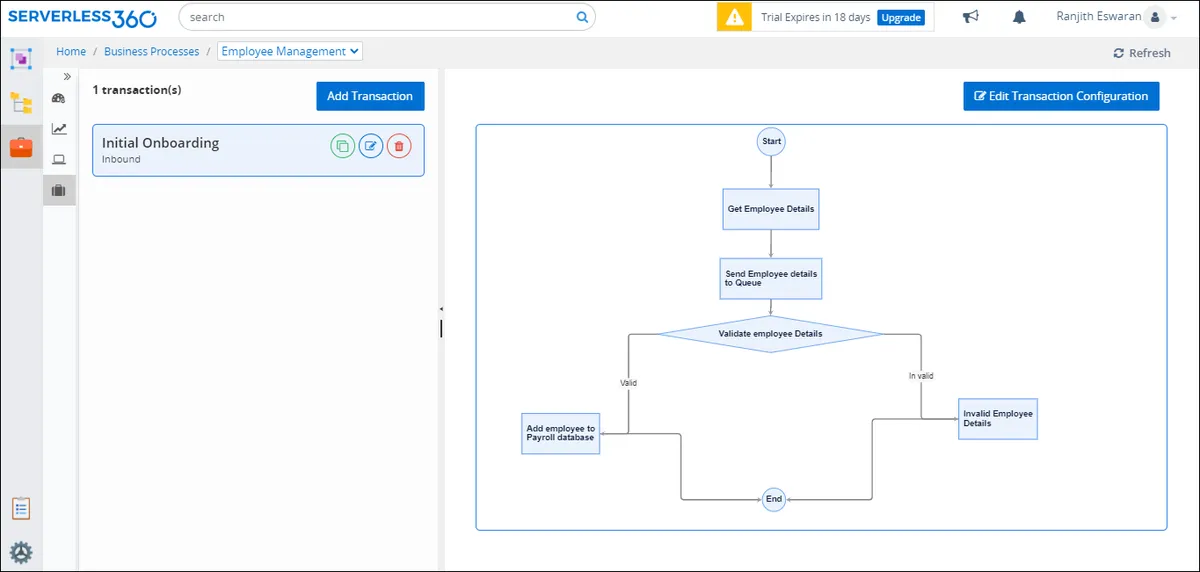The image size is (1200, 572).
Task: Go to the Business Processes breadcrumb
Action: [x=151, y=51]
